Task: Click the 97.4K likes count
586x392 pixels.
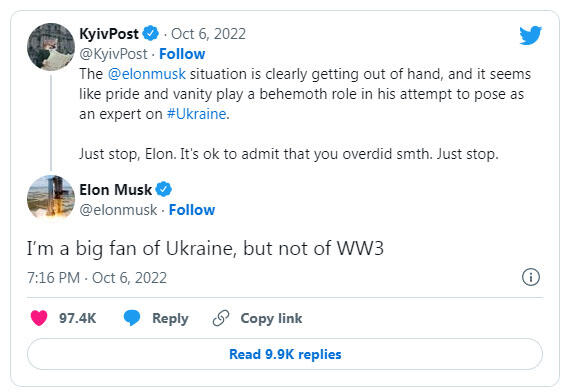Action: [77, 318]
